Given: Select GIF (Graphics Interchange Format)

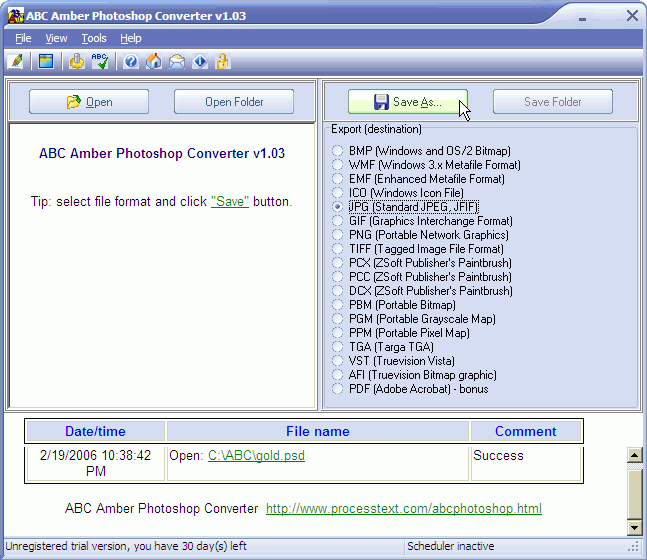Looking at the screenshot, I should (x=423, y=221).
